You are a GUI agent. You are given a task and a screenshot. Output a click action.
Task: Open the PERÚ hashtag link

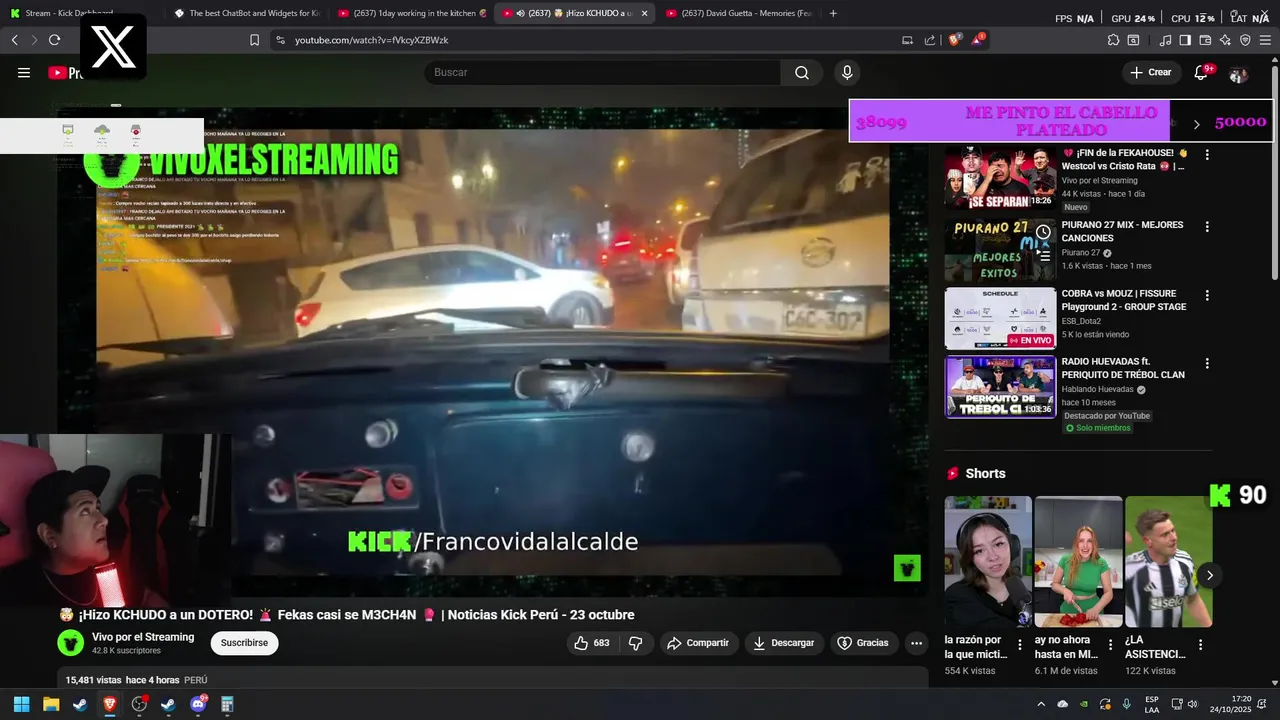[196, 680]
